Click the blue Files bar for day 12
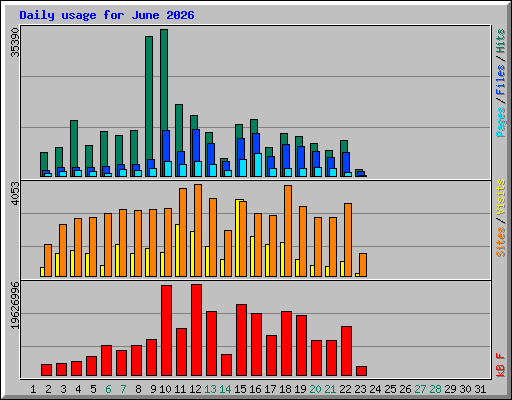 coord(196,146)
